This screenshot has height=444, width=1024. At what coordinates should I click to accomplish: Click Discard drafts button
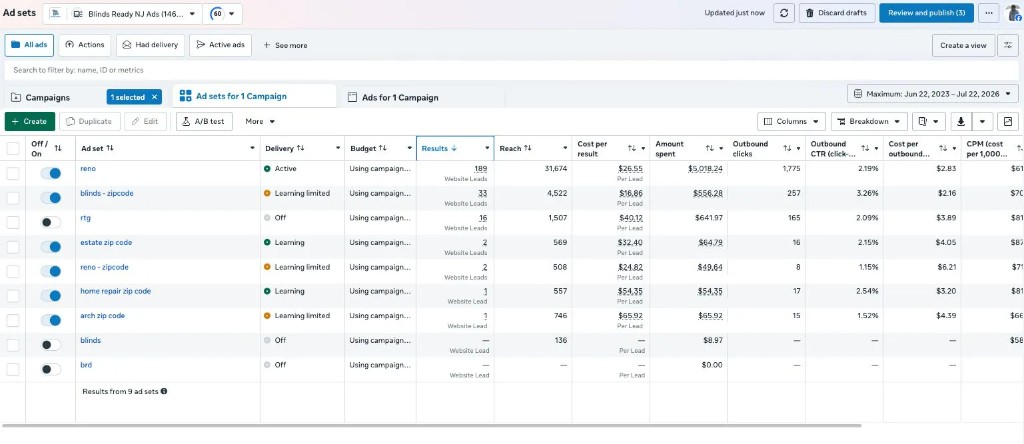click(x=837, y=13)
